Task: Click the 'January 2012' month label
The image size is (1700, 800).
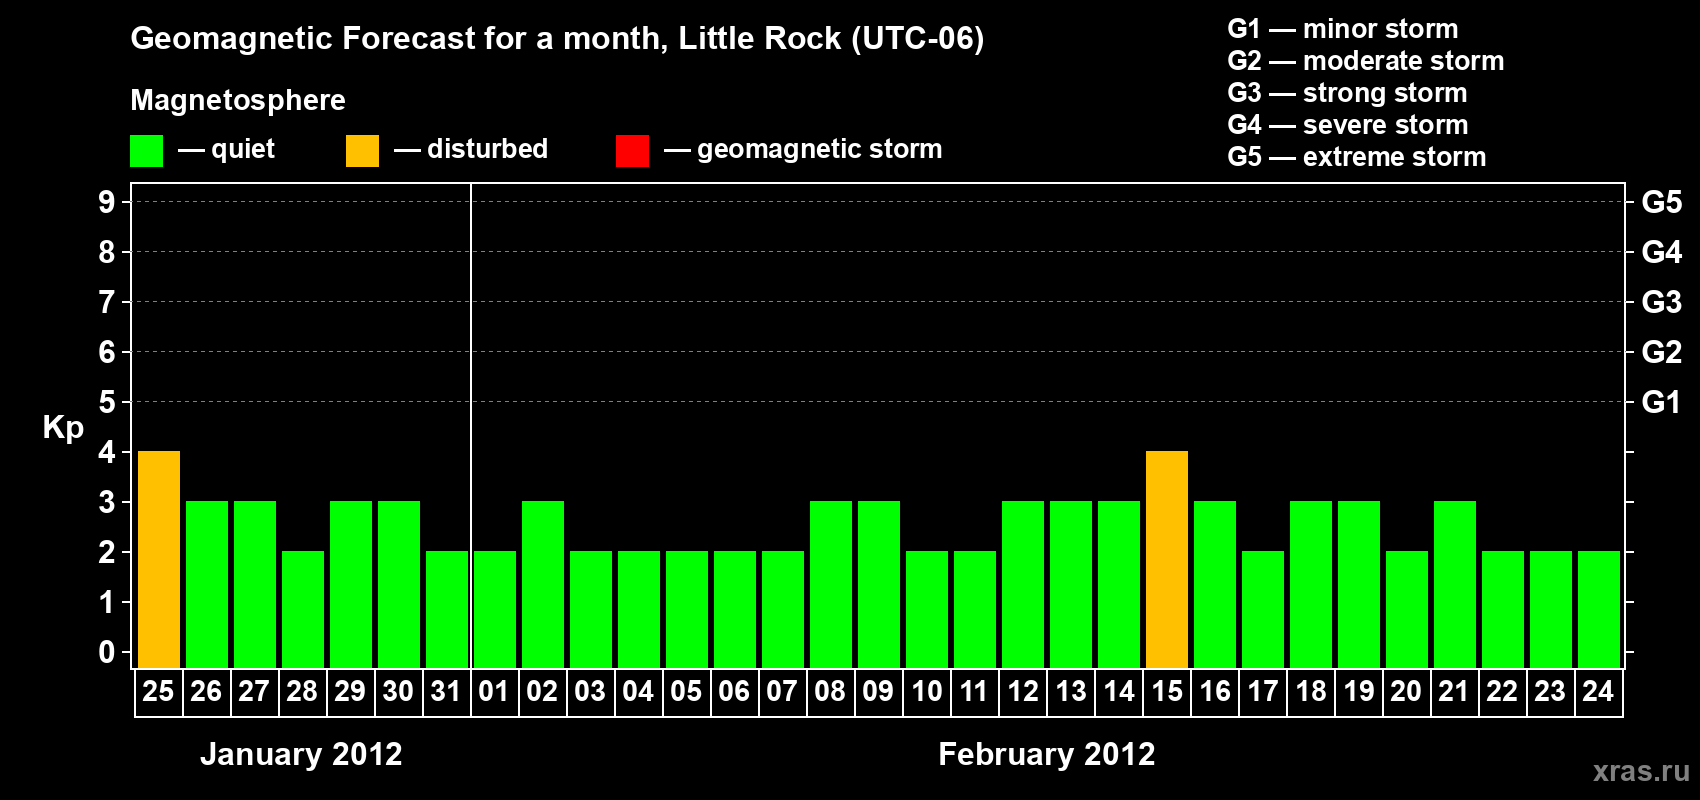Action: [x=301, y=754]
